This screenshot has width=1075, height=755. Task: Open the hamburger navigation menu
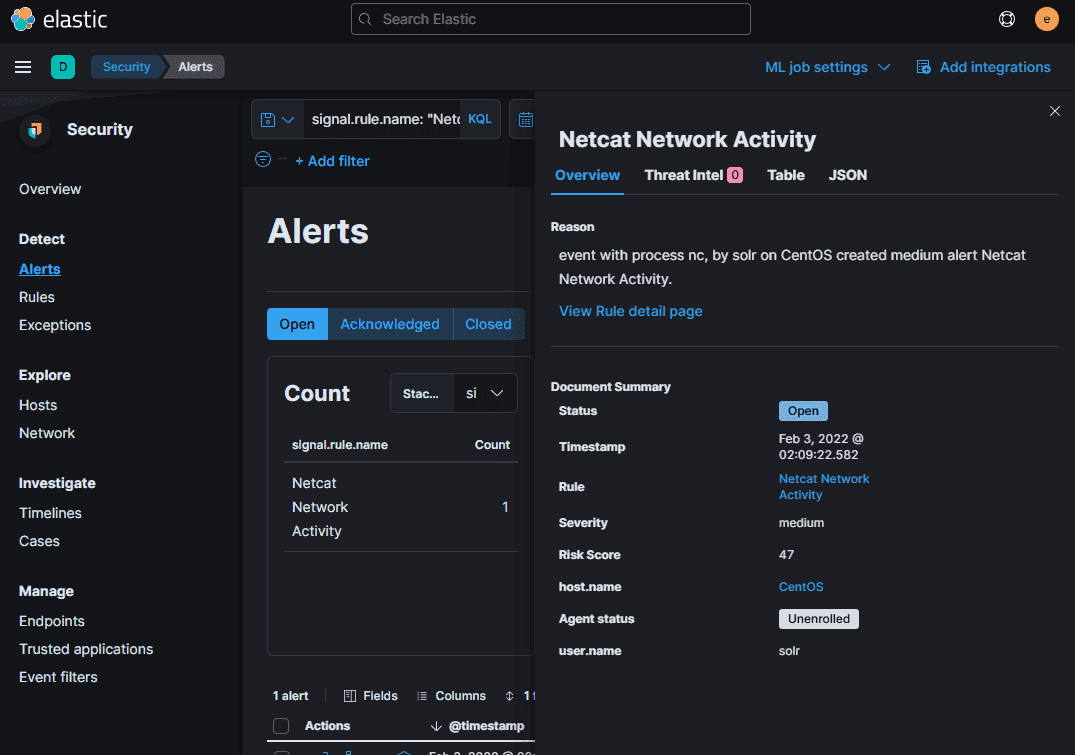pyautogui.click(x=23, y=67)
